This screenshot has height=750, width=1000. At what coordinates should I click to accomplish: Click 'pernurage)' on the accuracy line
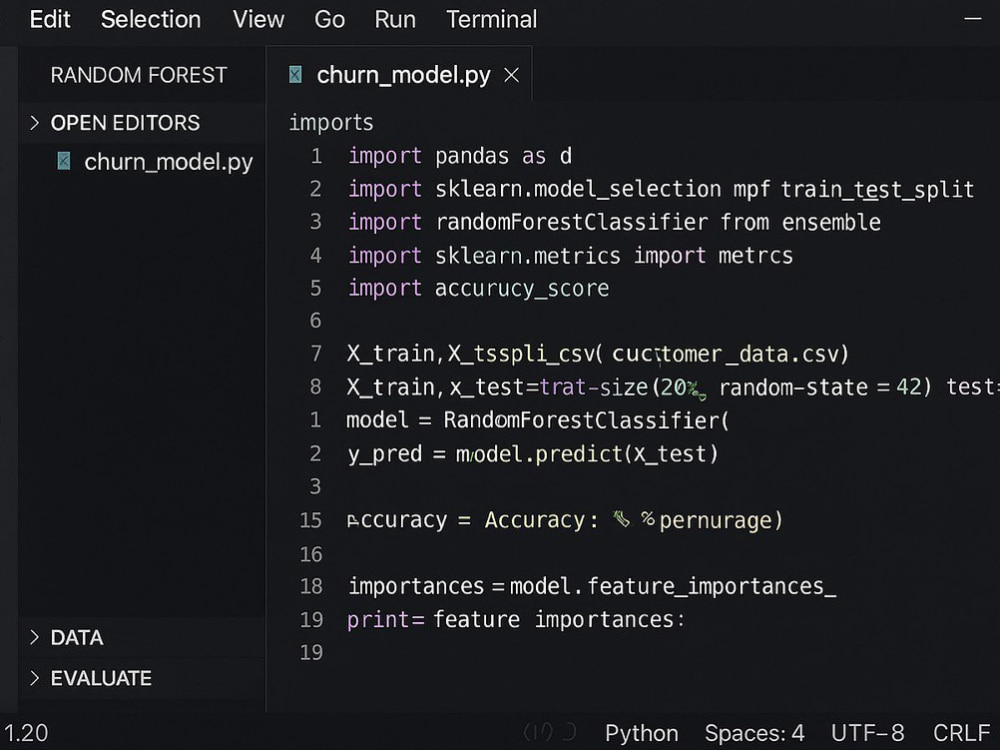tap(721, 520)
